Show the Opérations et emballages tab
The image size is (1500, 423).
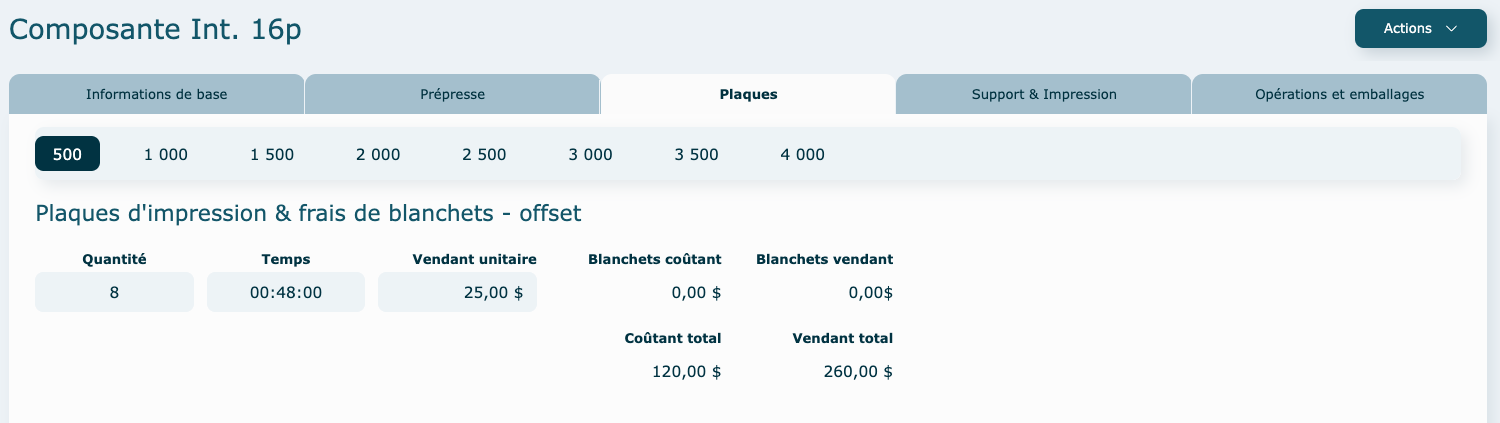point(1339,95)
